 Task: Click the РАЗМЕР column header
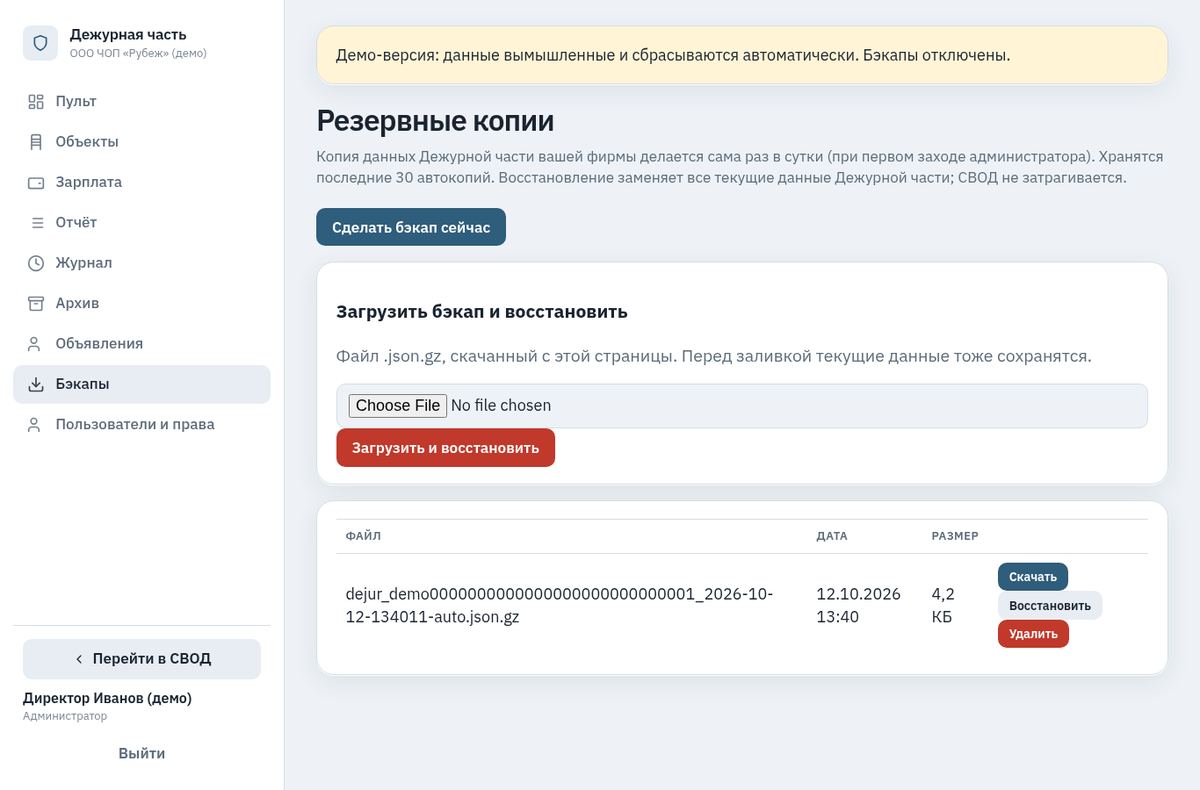point(955,536)
